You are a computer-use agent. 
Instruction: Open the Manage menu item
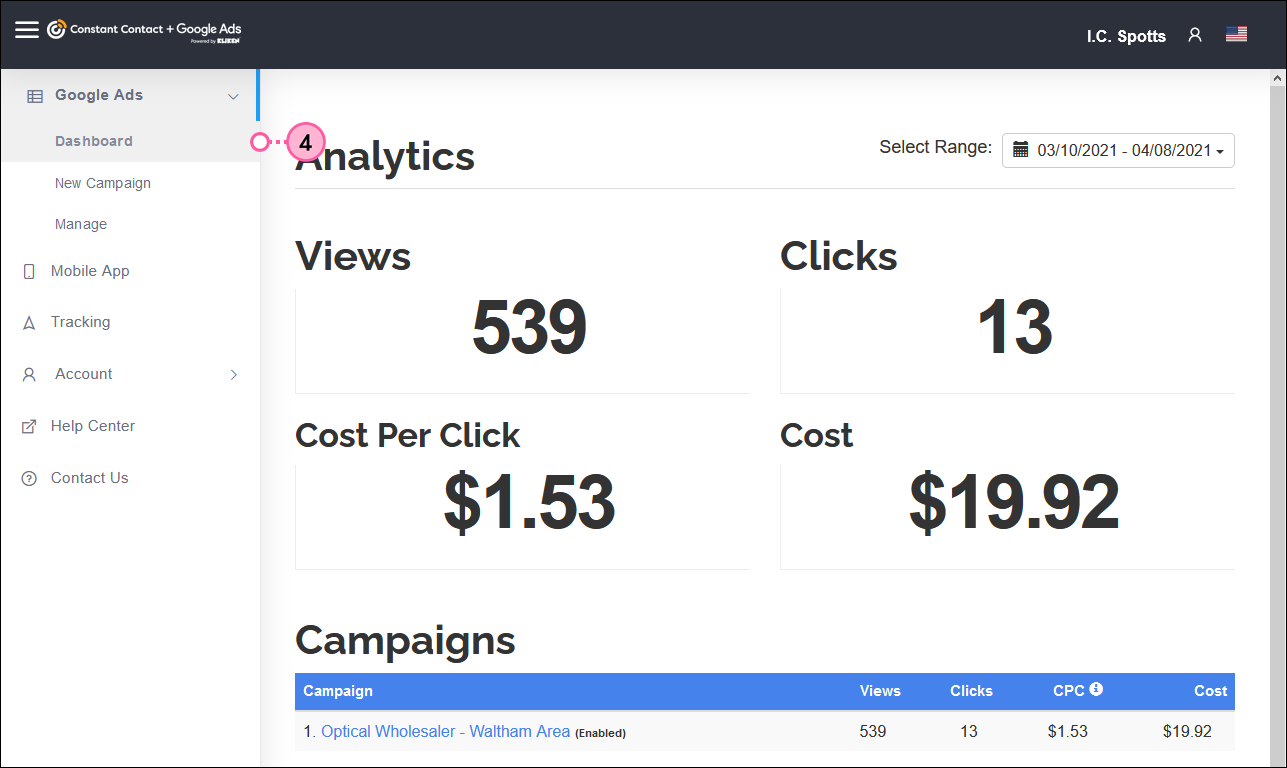[x=80, y=224]
